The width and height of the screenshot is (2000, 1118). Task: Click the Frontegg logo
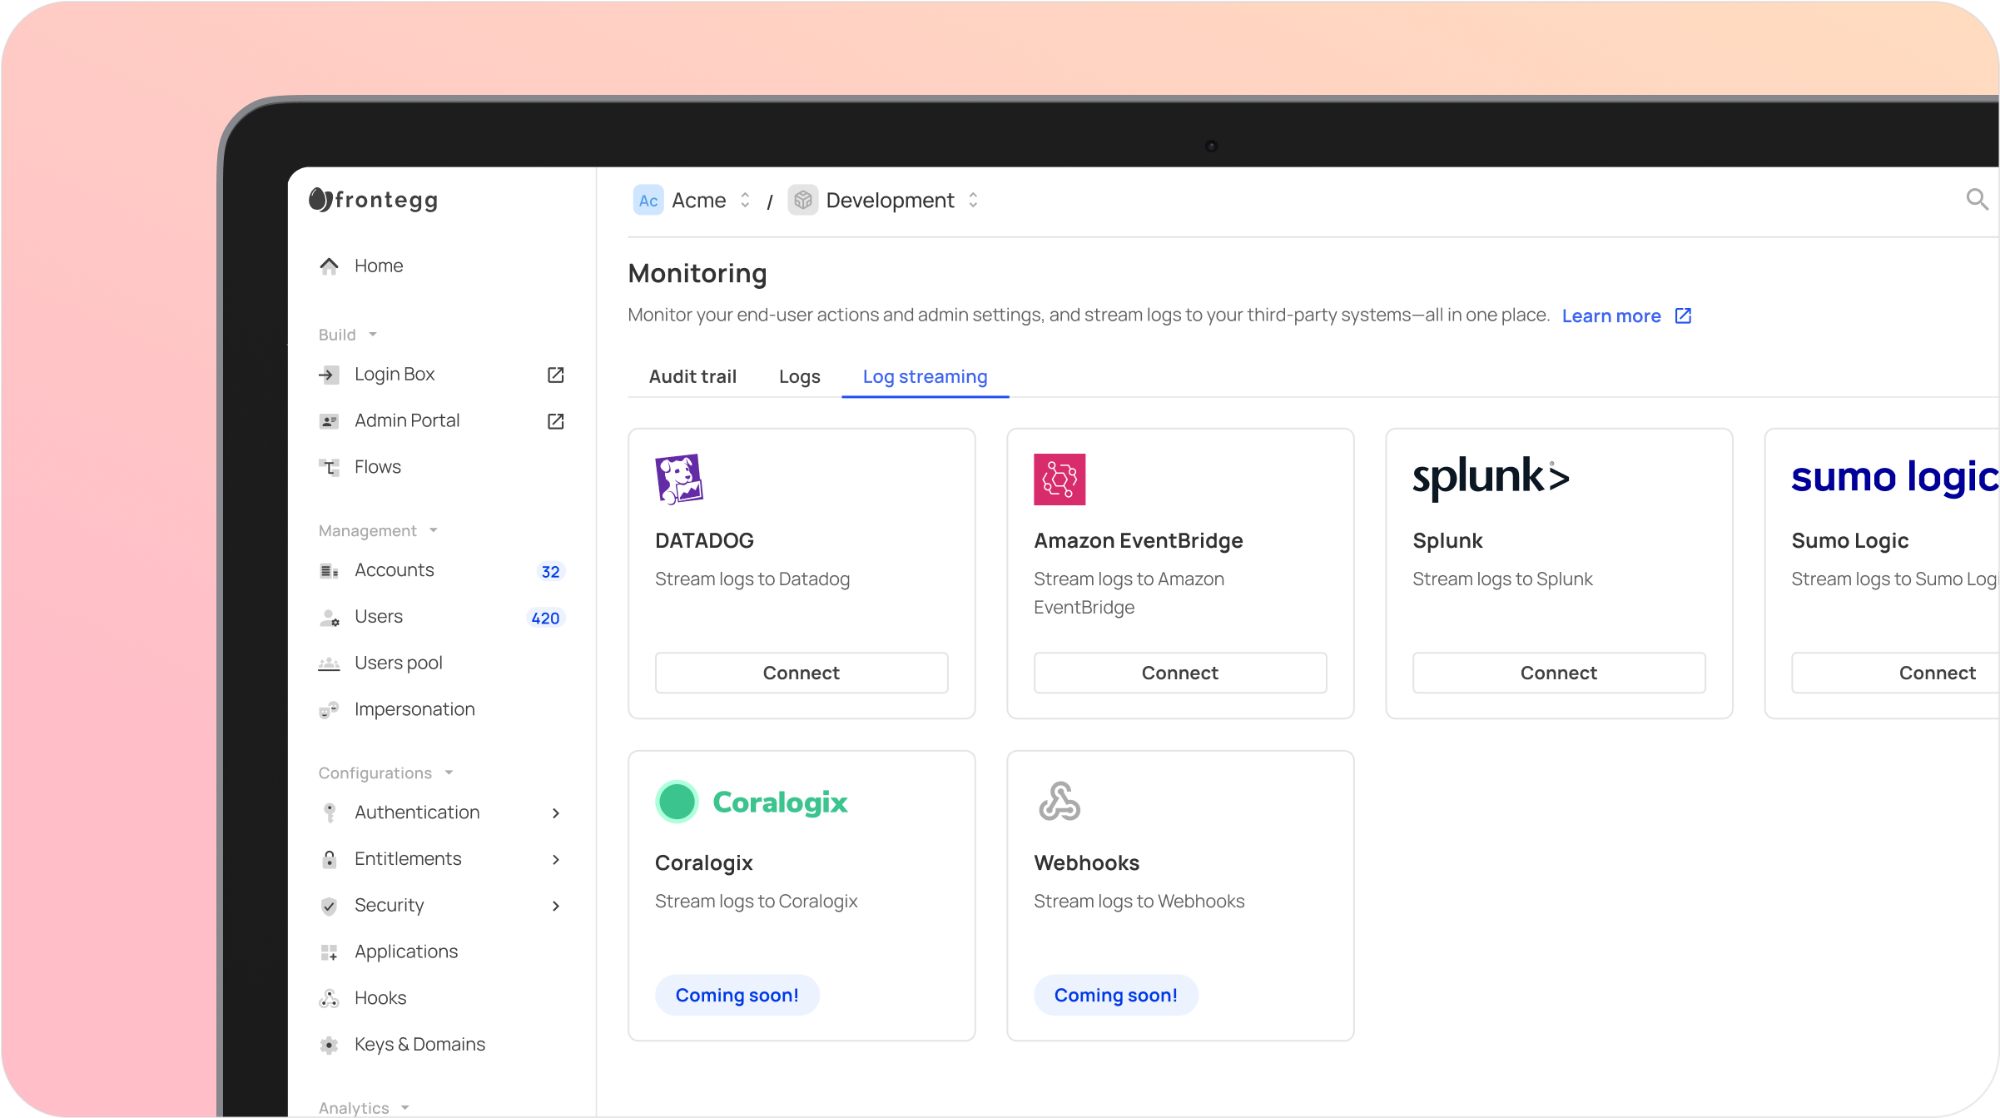pos(373,200)
